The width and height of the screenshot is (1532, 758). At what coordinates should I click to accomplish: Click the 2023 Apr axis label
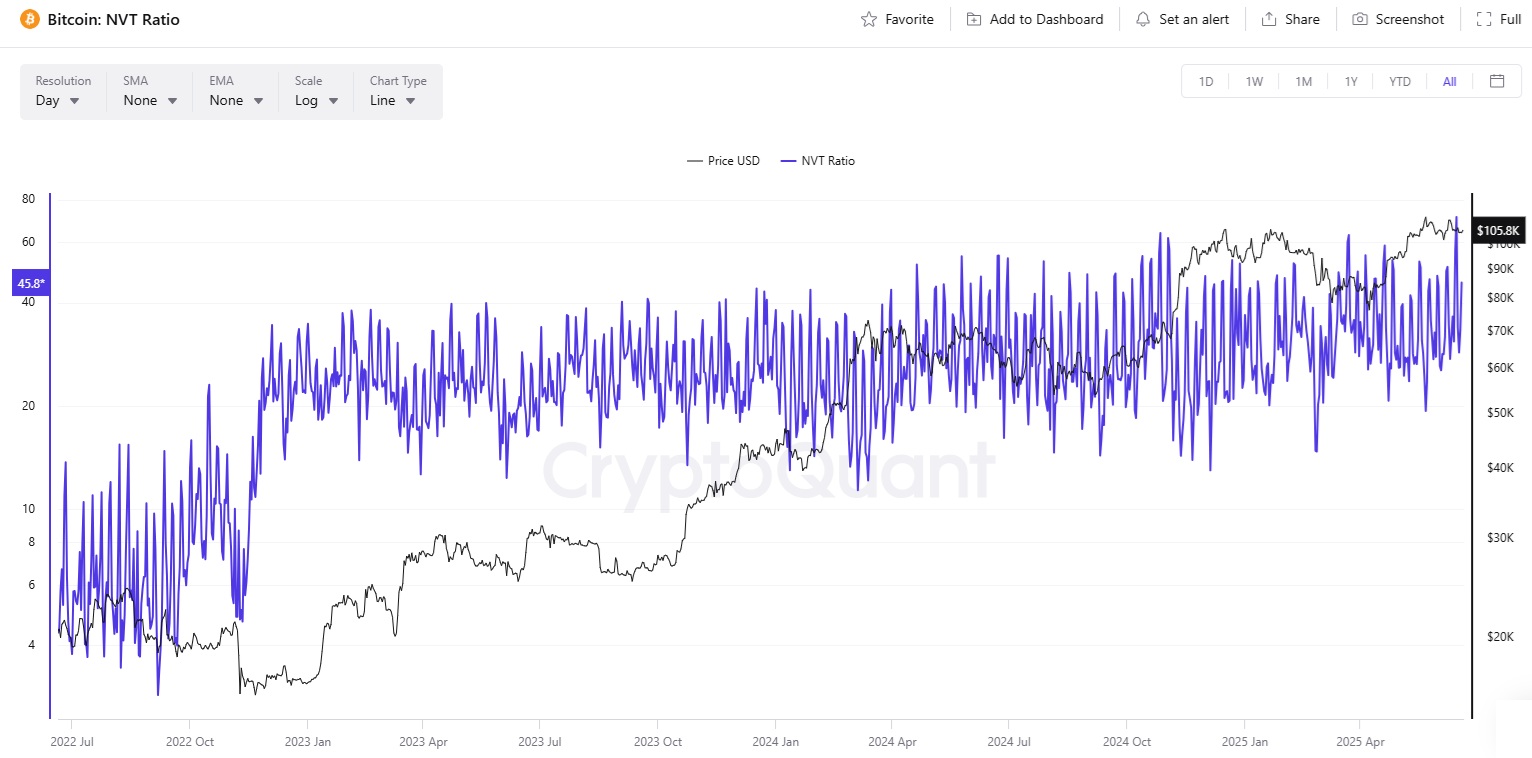(x=423, y=742)
